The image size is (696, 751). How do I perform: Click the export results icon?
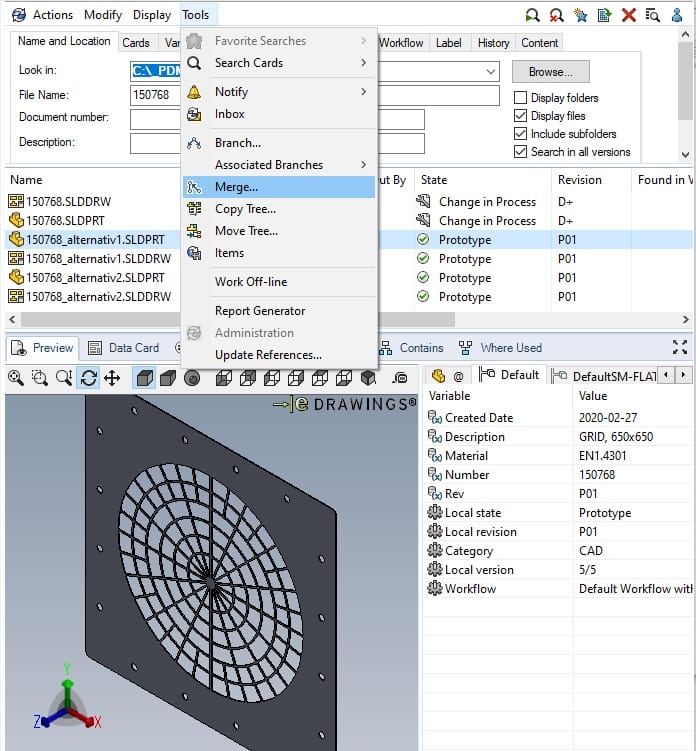coord(605,15)
